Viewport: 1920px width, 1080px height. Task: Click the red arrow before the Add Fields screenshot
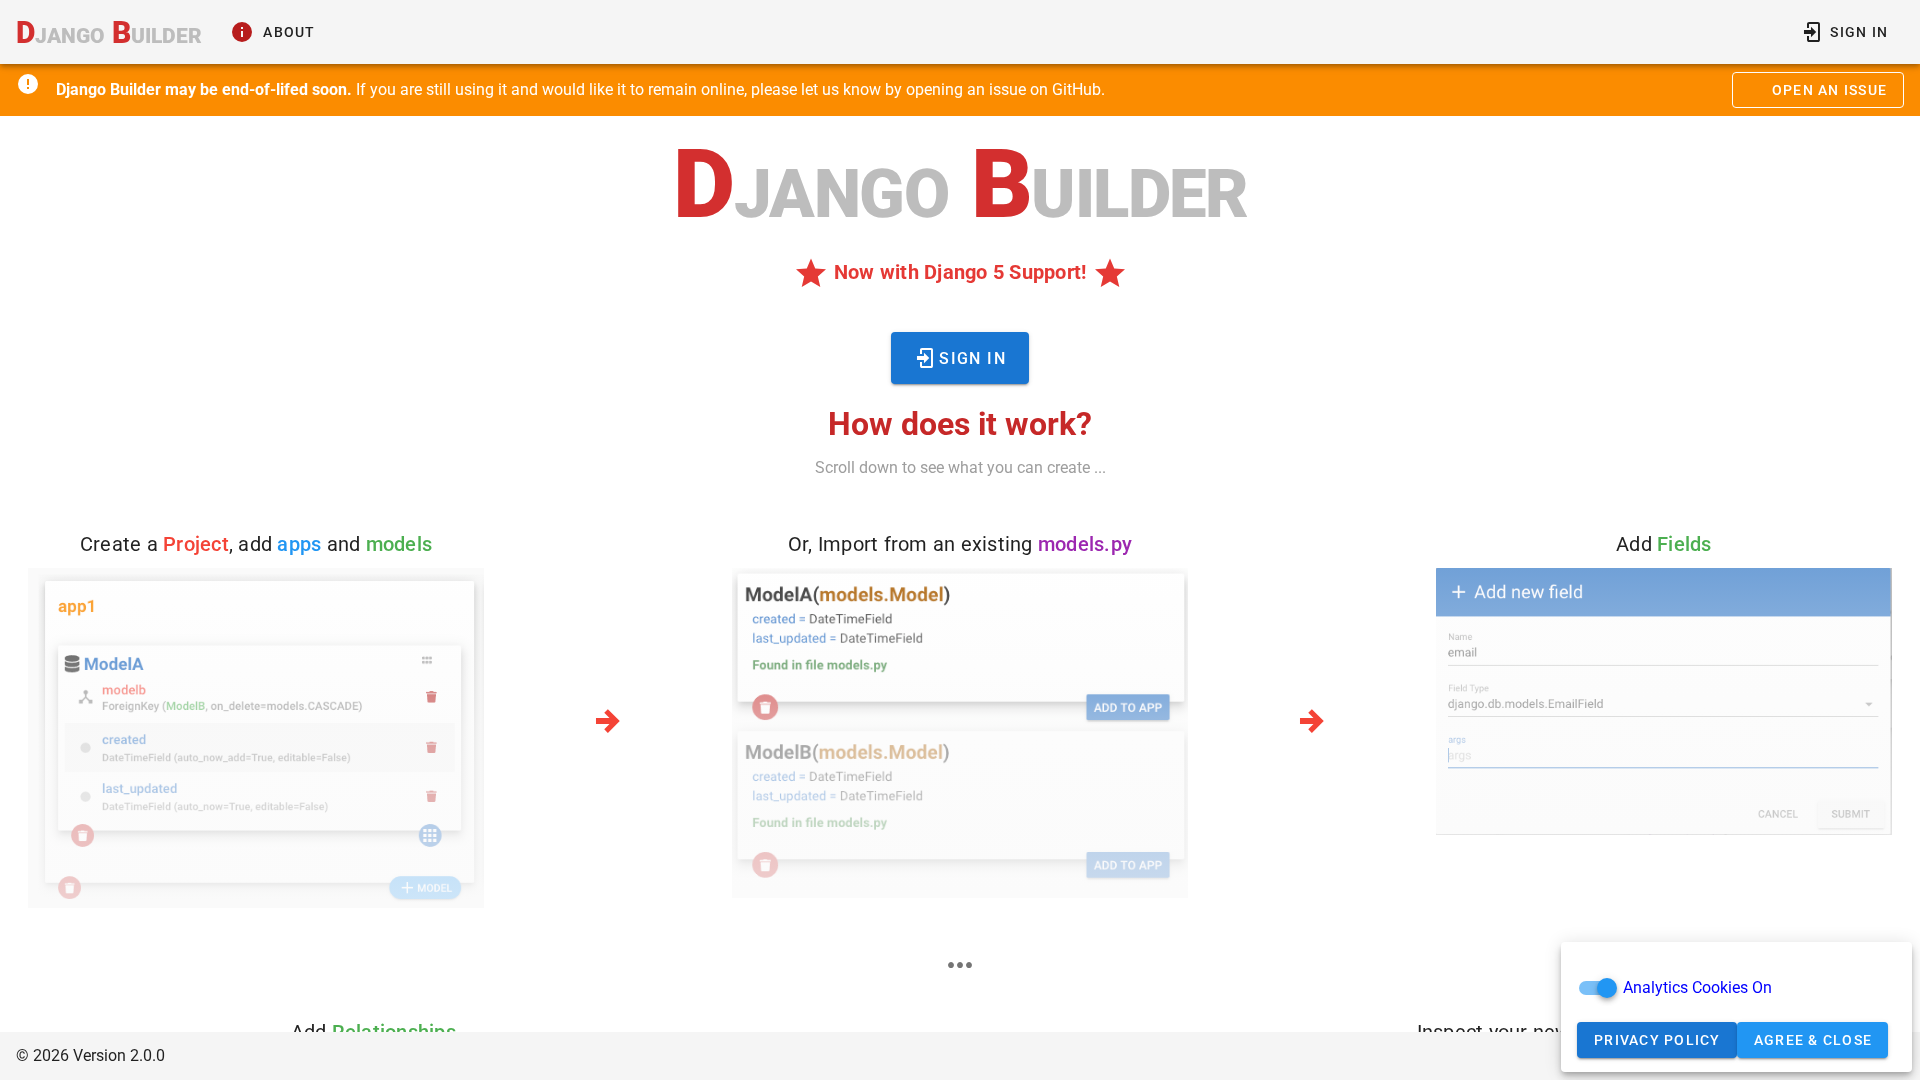(x=1312, y=721)
